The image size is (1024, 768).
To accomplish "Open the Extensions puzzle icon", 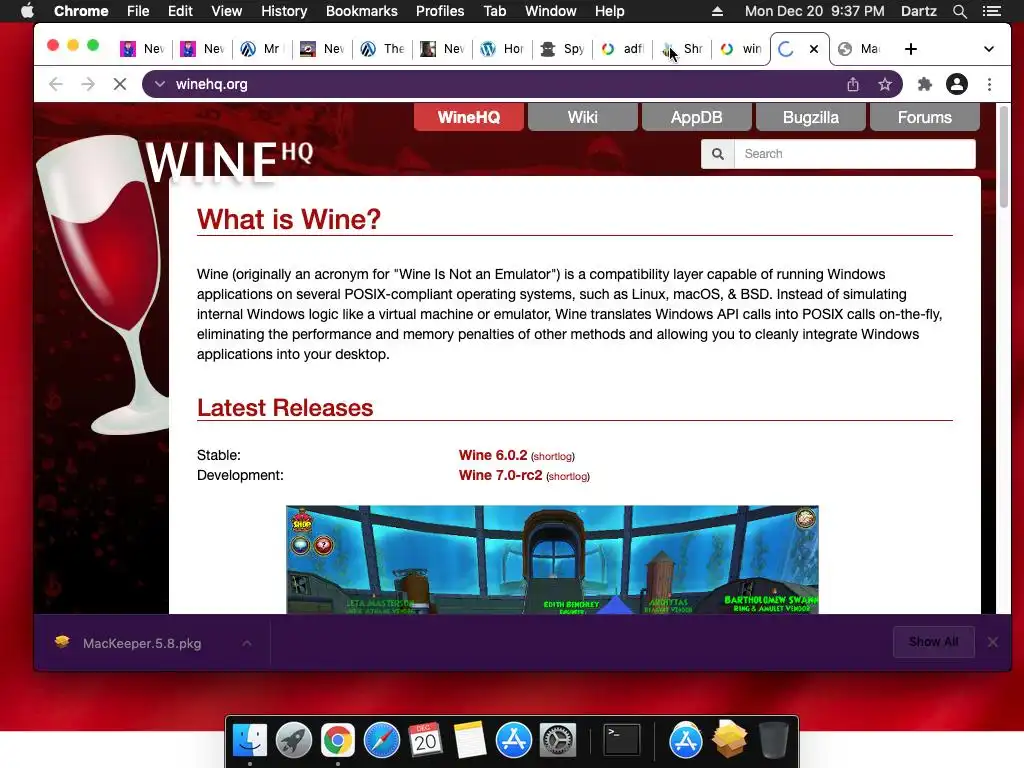I will (925, 84).
